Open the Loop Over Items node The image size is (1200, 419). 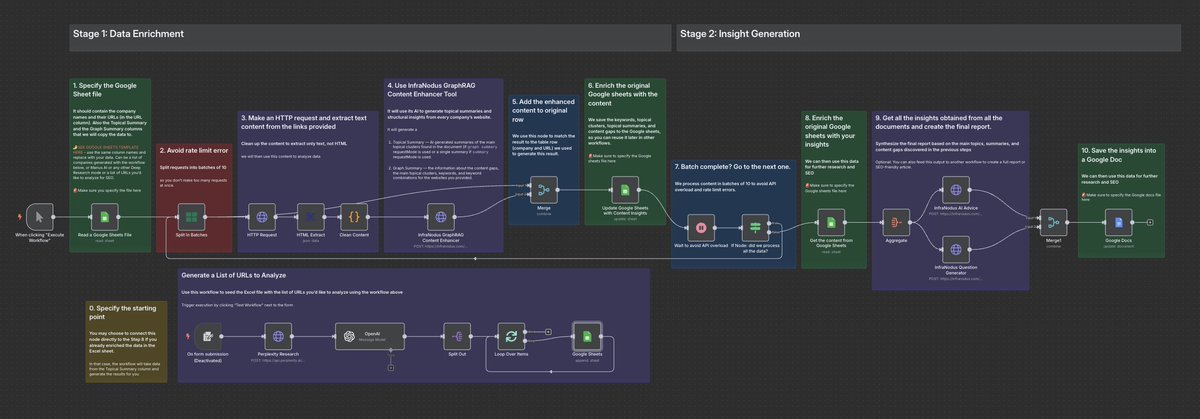pos(512,337)
